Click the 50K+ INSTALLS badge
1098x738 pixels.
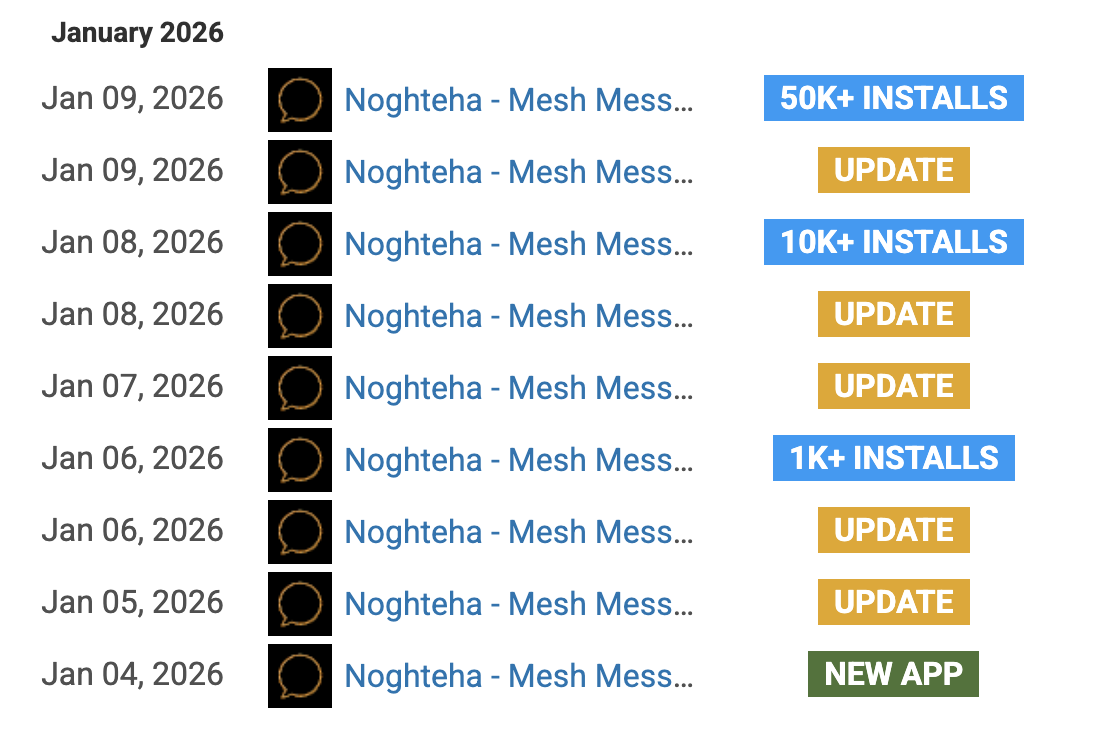coord(893,98)
